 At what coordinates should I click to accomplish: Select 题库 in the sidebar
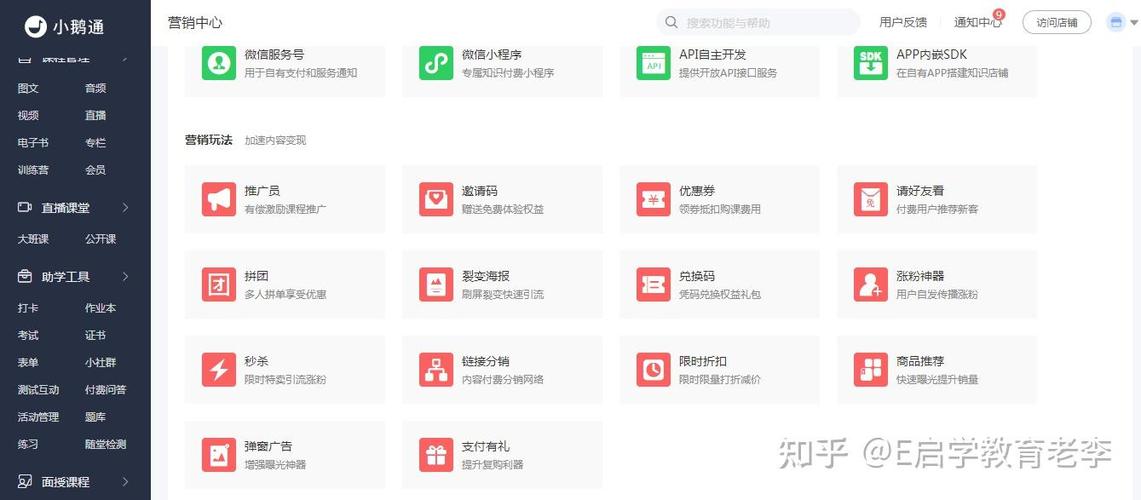(95, 417)
